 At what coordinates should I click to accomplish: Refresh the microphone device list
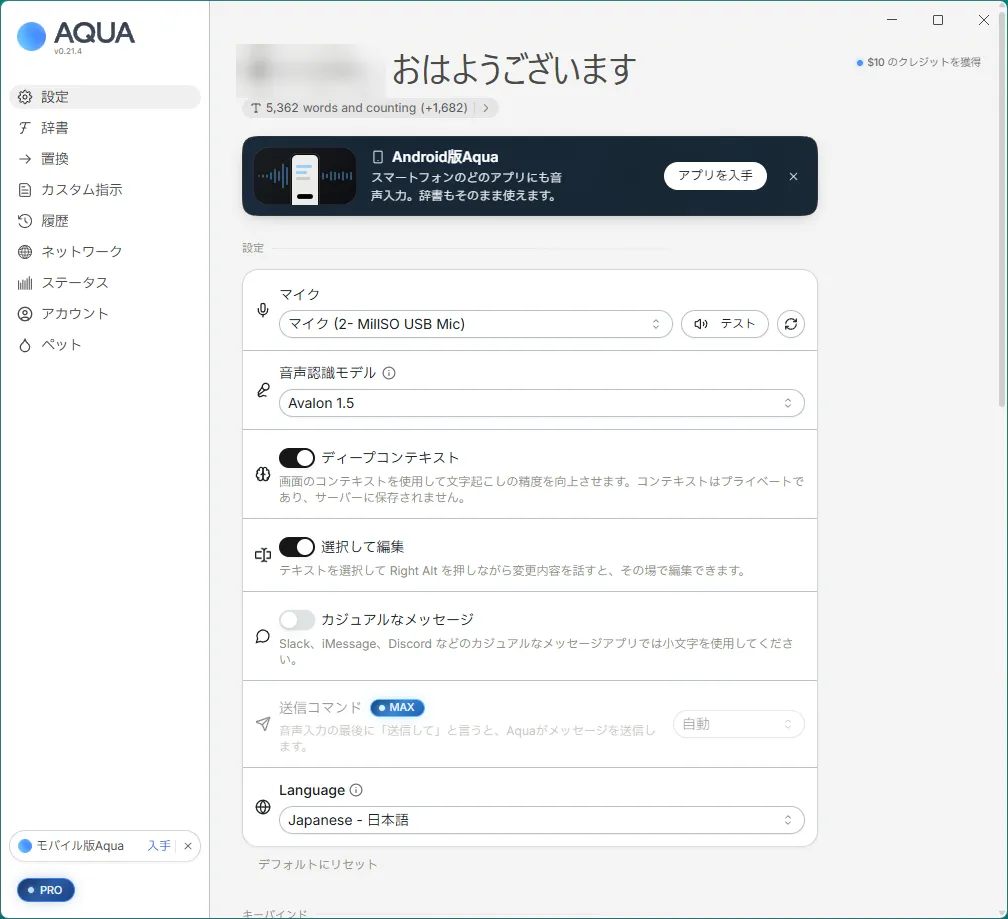coord(791,324)
